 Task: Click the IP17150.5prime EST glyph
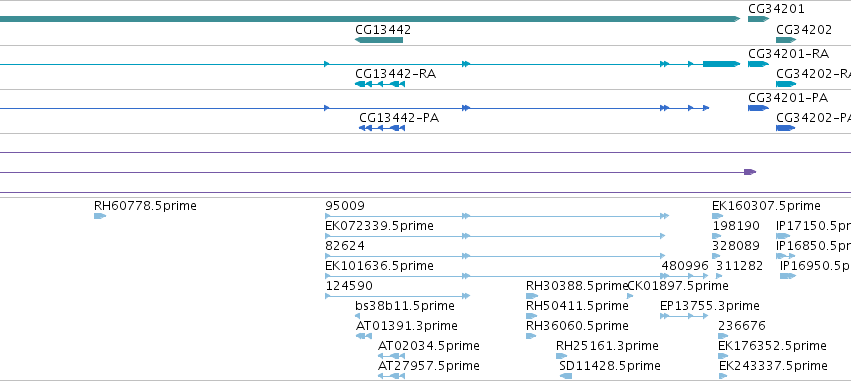[783, 236]
